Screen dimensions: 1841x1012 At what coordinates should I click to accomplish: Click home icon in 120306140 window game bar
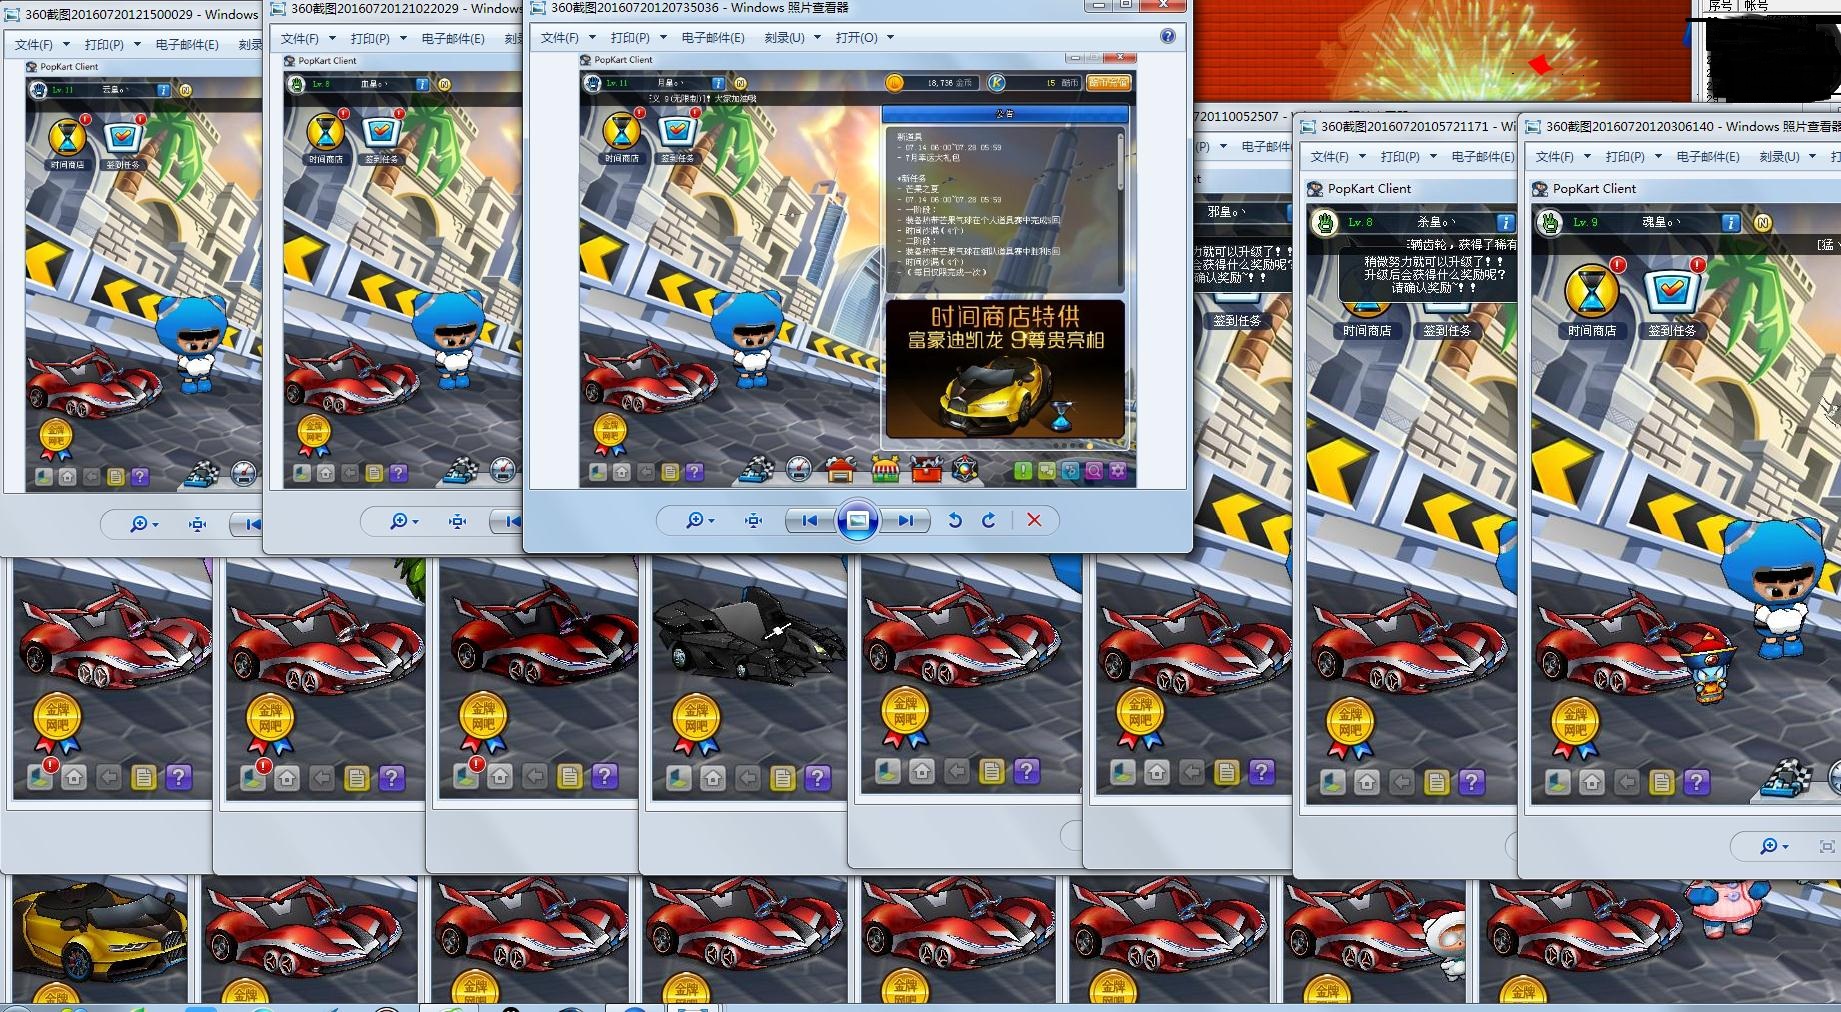pos(1591,781)
